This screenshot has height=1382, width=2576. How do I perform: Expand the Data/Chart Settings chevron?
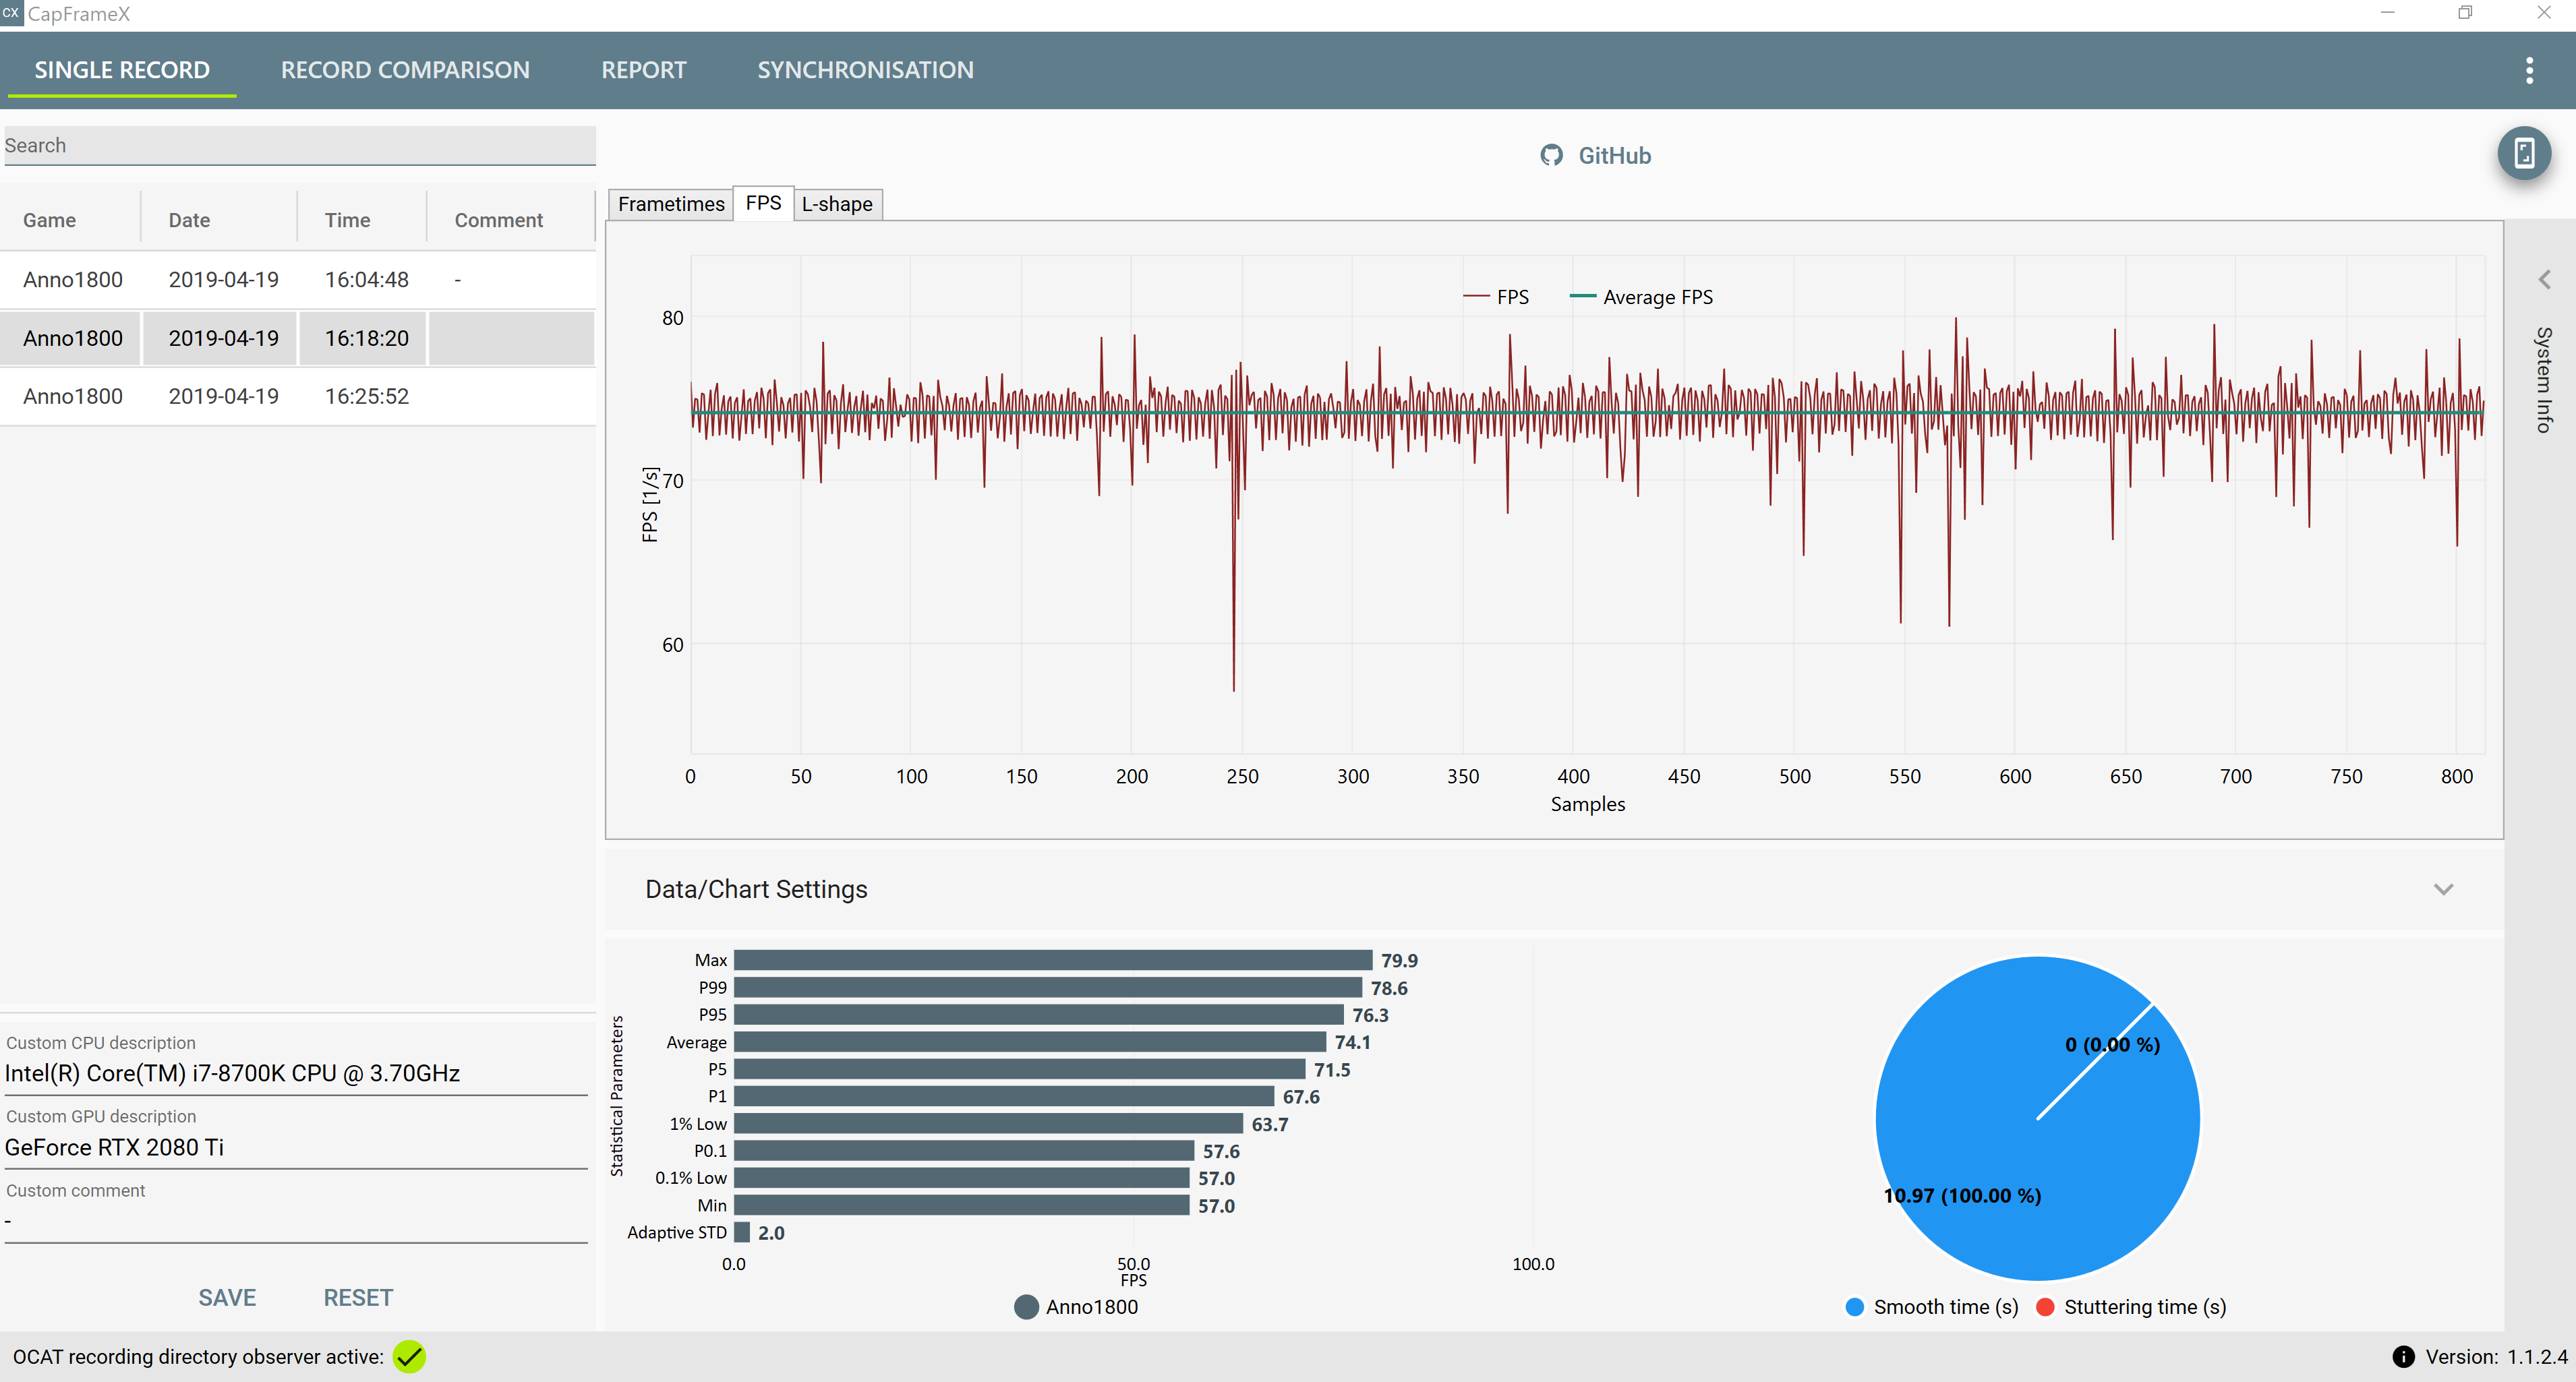click(2443, 889)
